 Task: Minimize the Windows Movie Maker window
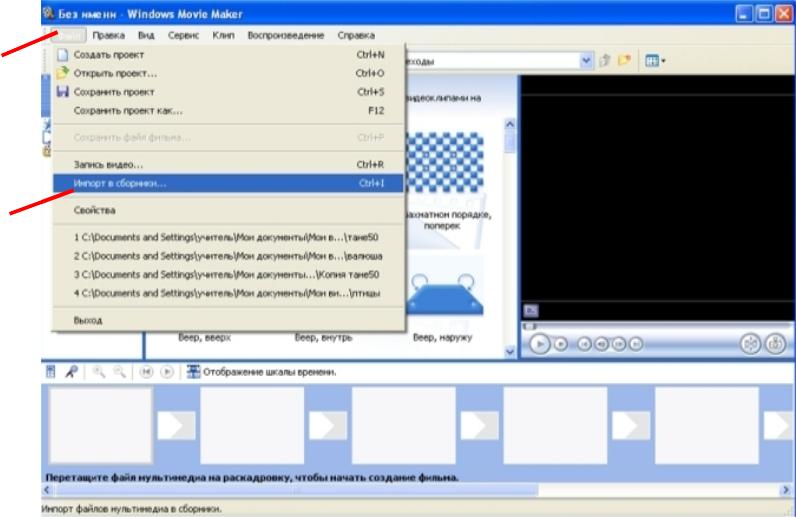tap(744, 14)
